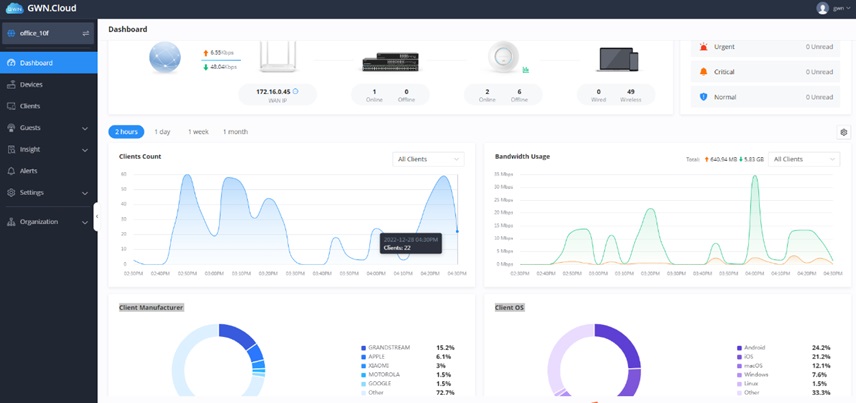This screenshot has height=403, width=856.
Task: Click the info icon next to WAN IP
Action: (295, 91)
